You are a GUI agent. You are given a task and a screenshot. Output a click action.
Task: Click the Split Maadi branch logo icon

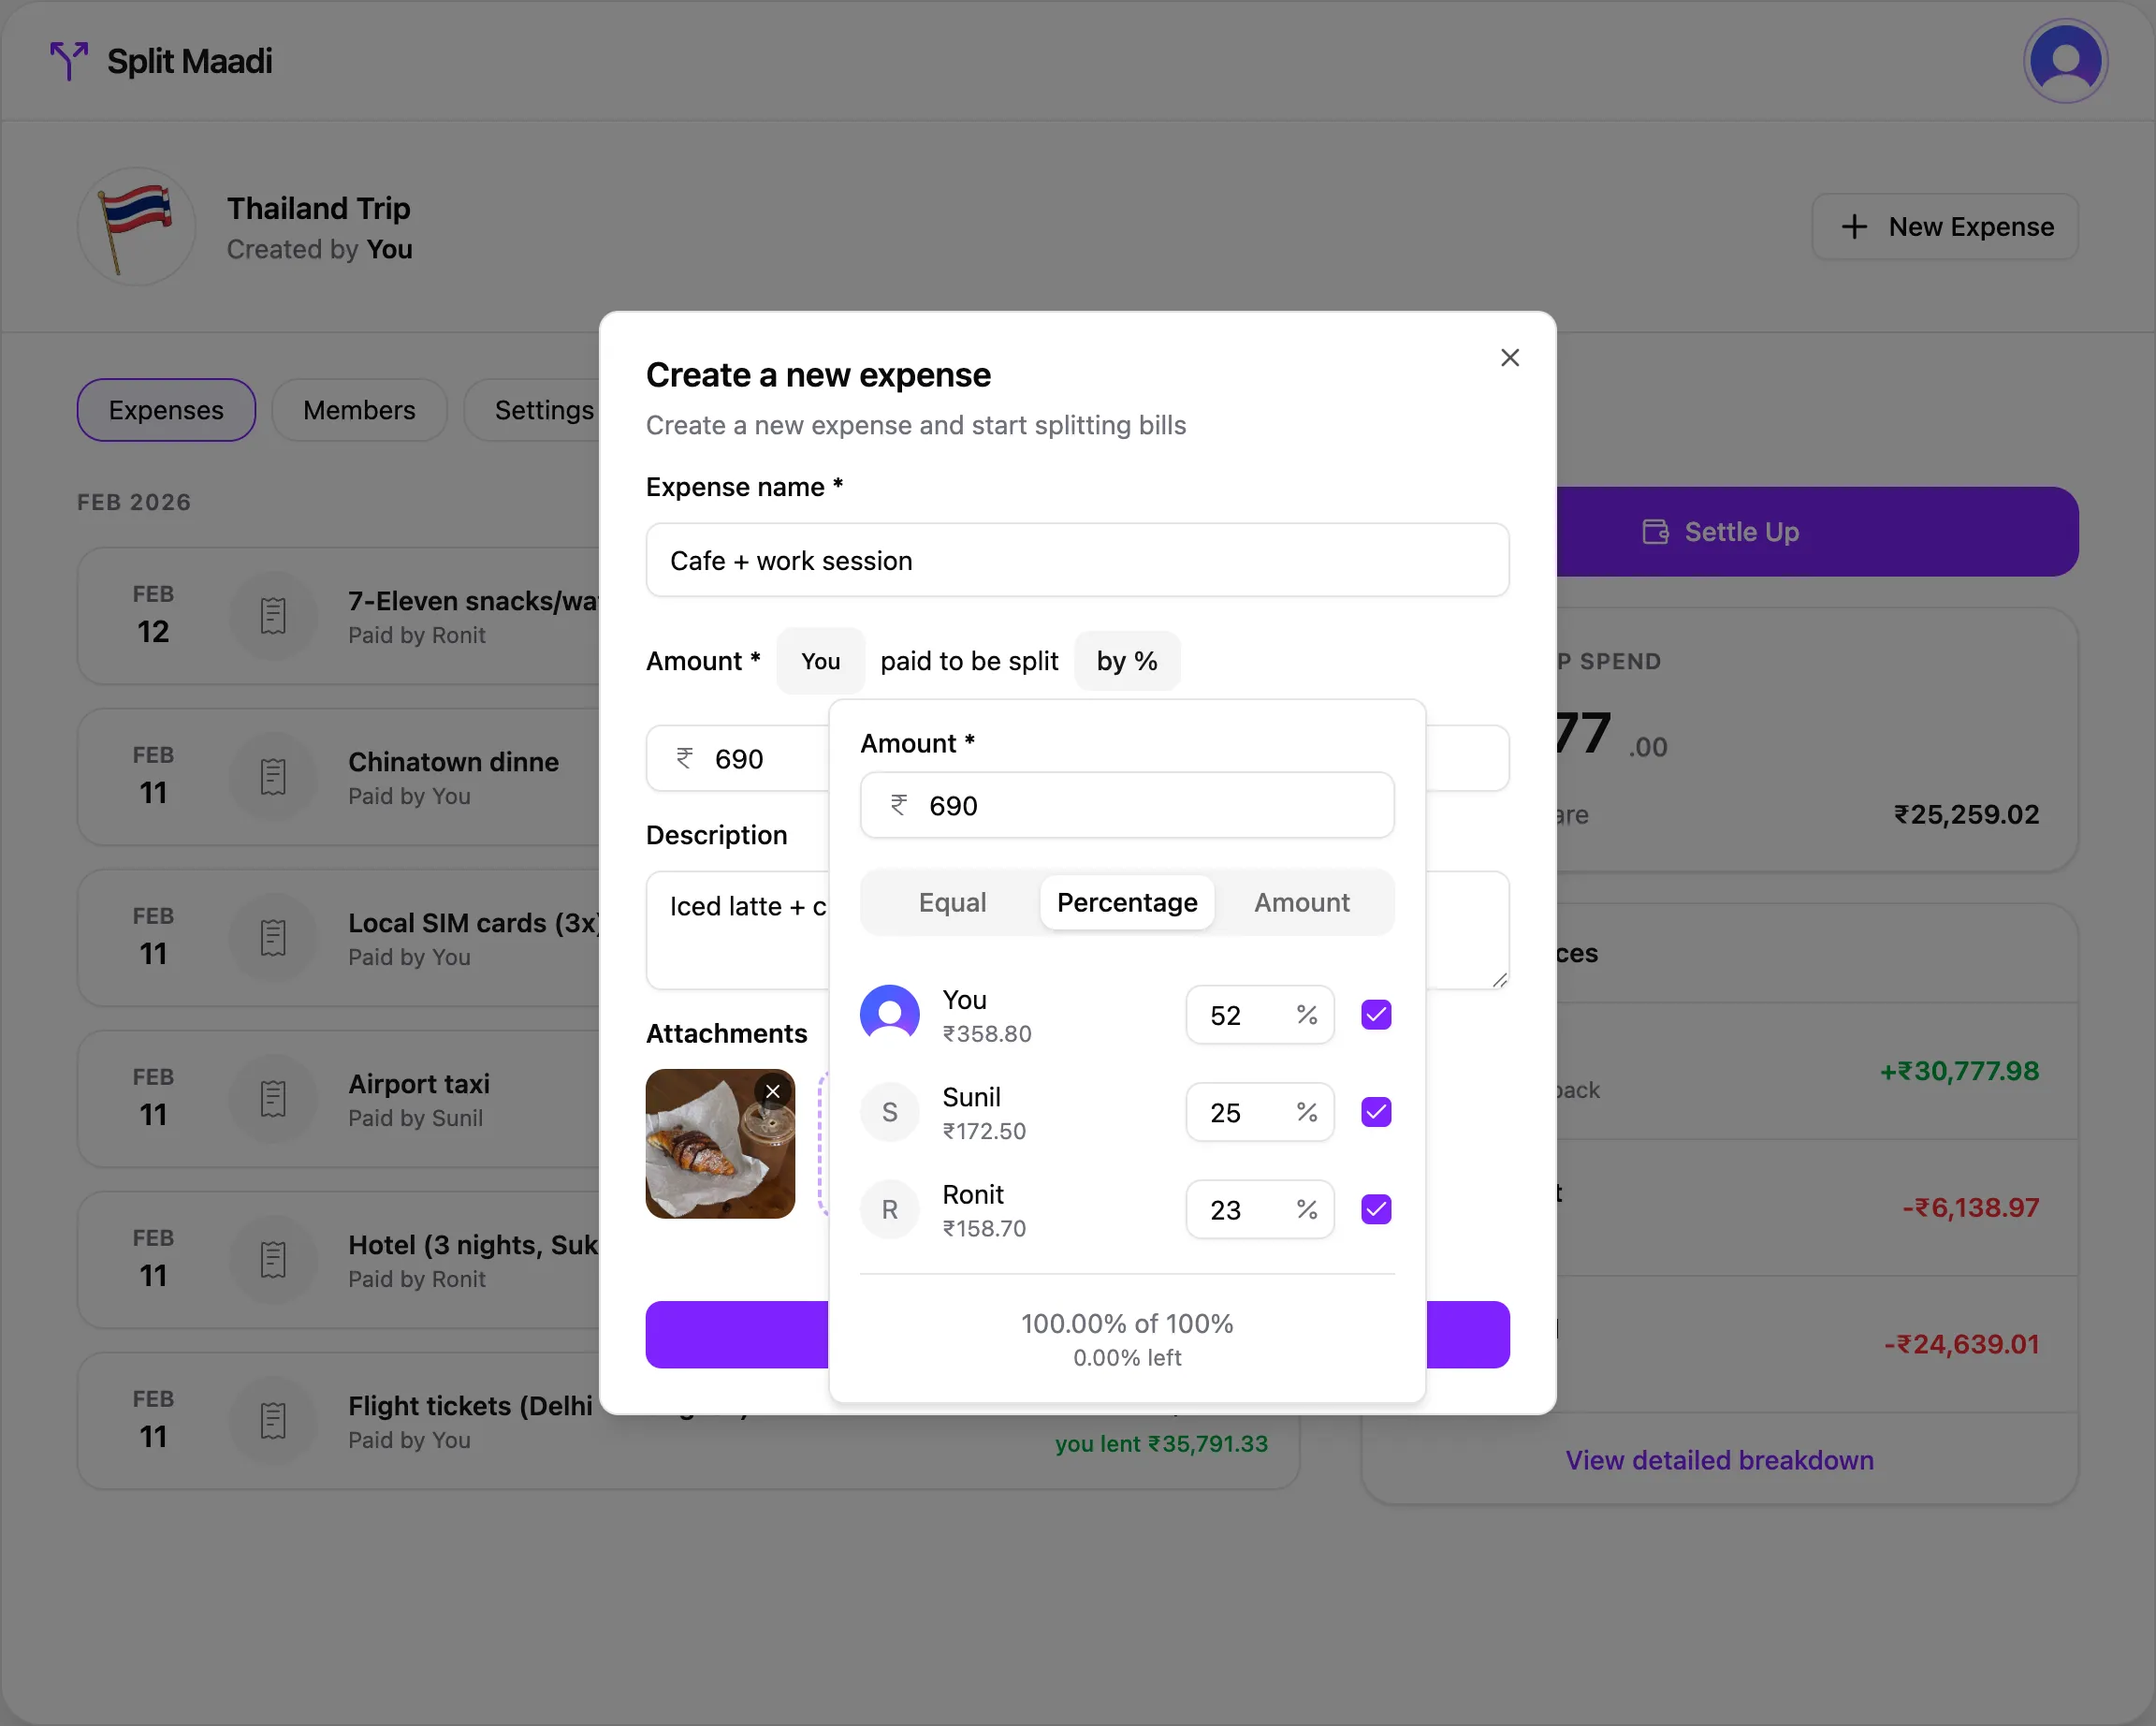68,61
